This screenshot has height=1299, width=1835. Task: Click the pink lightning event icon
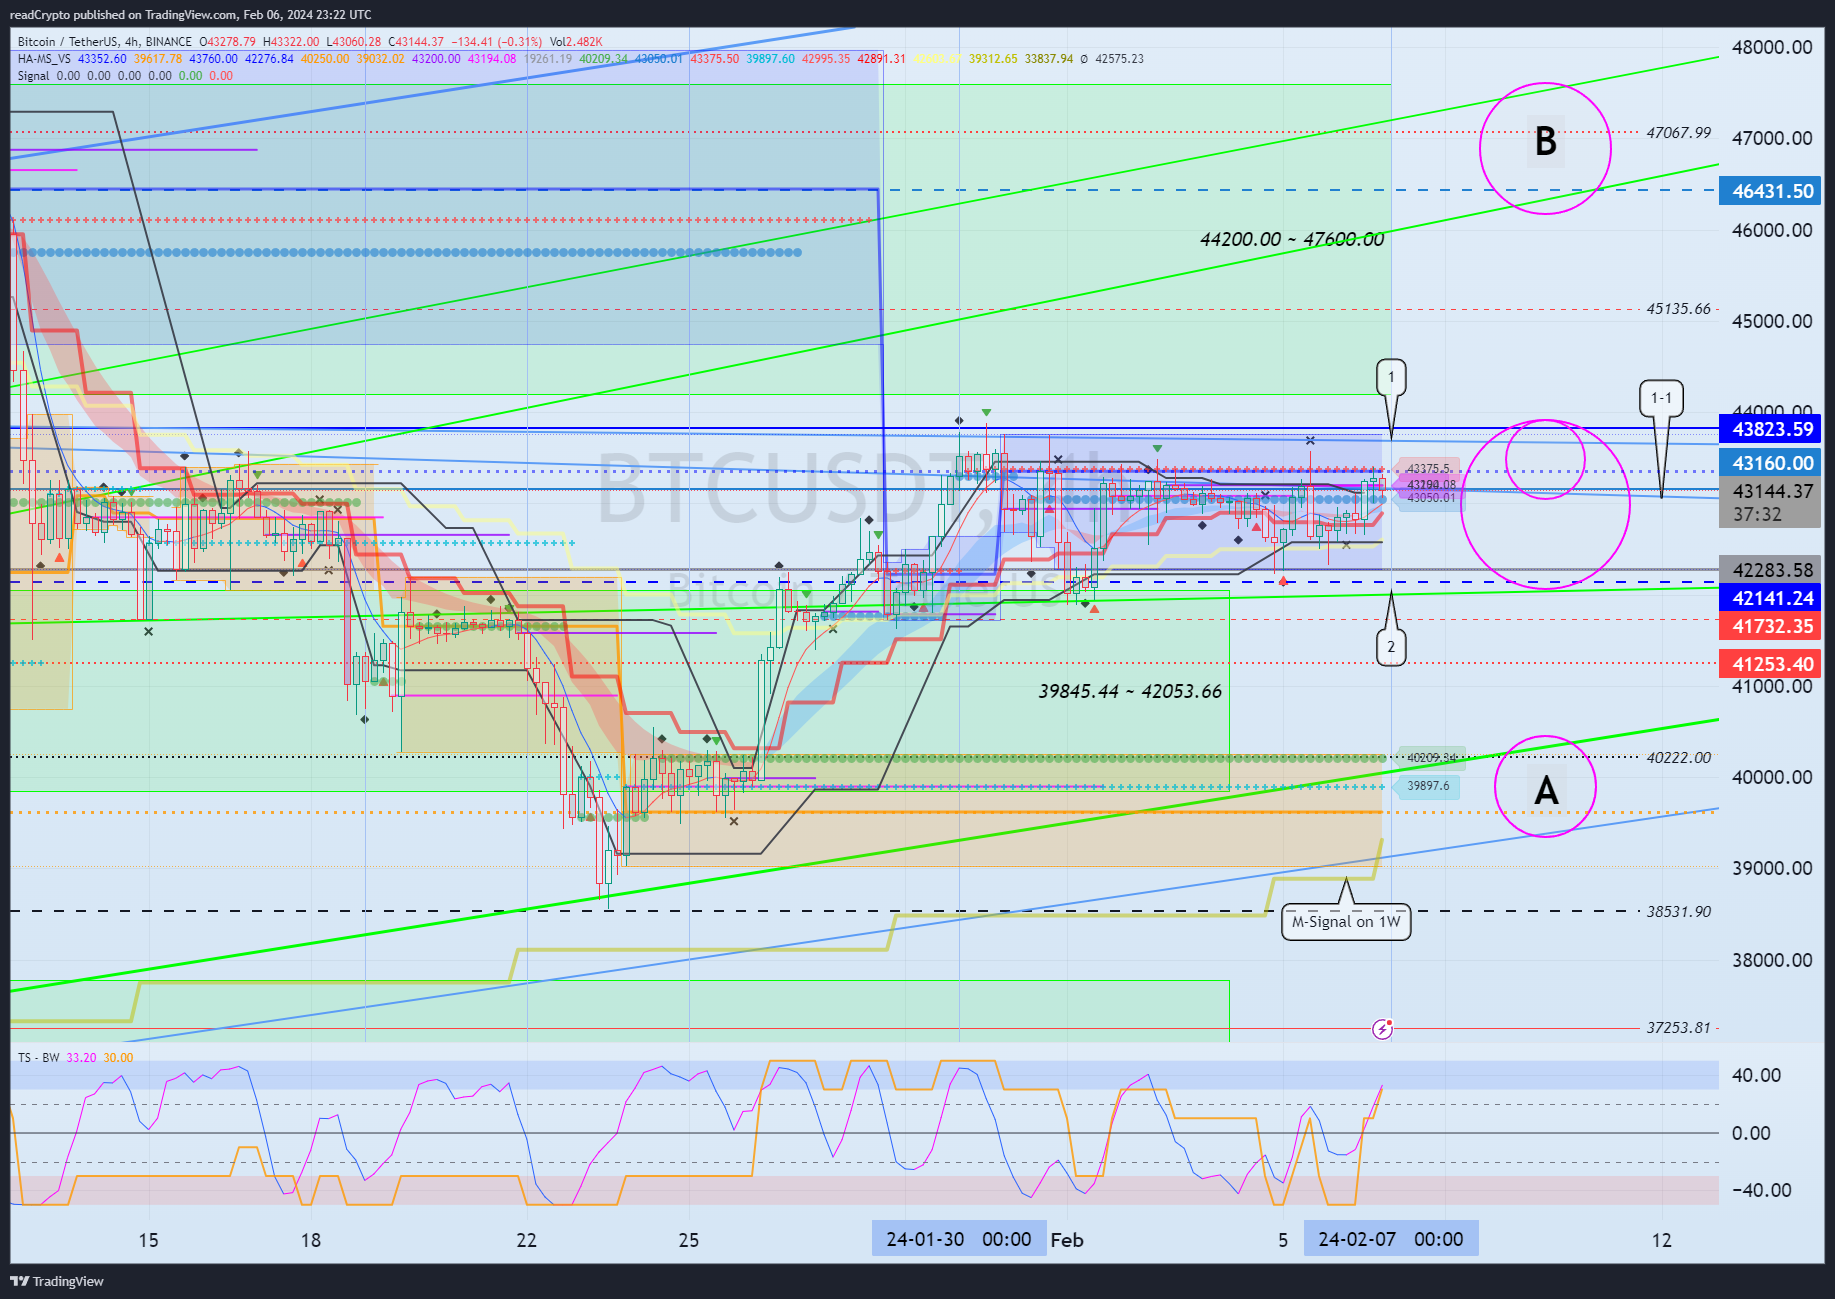(1382, 1028)
